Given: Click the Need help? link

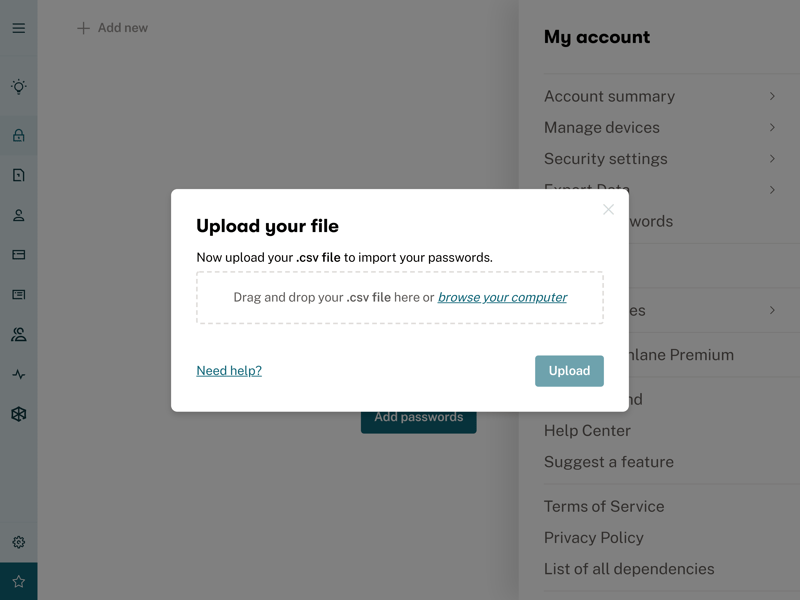Looking at the screenshot, I should [229, 370].
